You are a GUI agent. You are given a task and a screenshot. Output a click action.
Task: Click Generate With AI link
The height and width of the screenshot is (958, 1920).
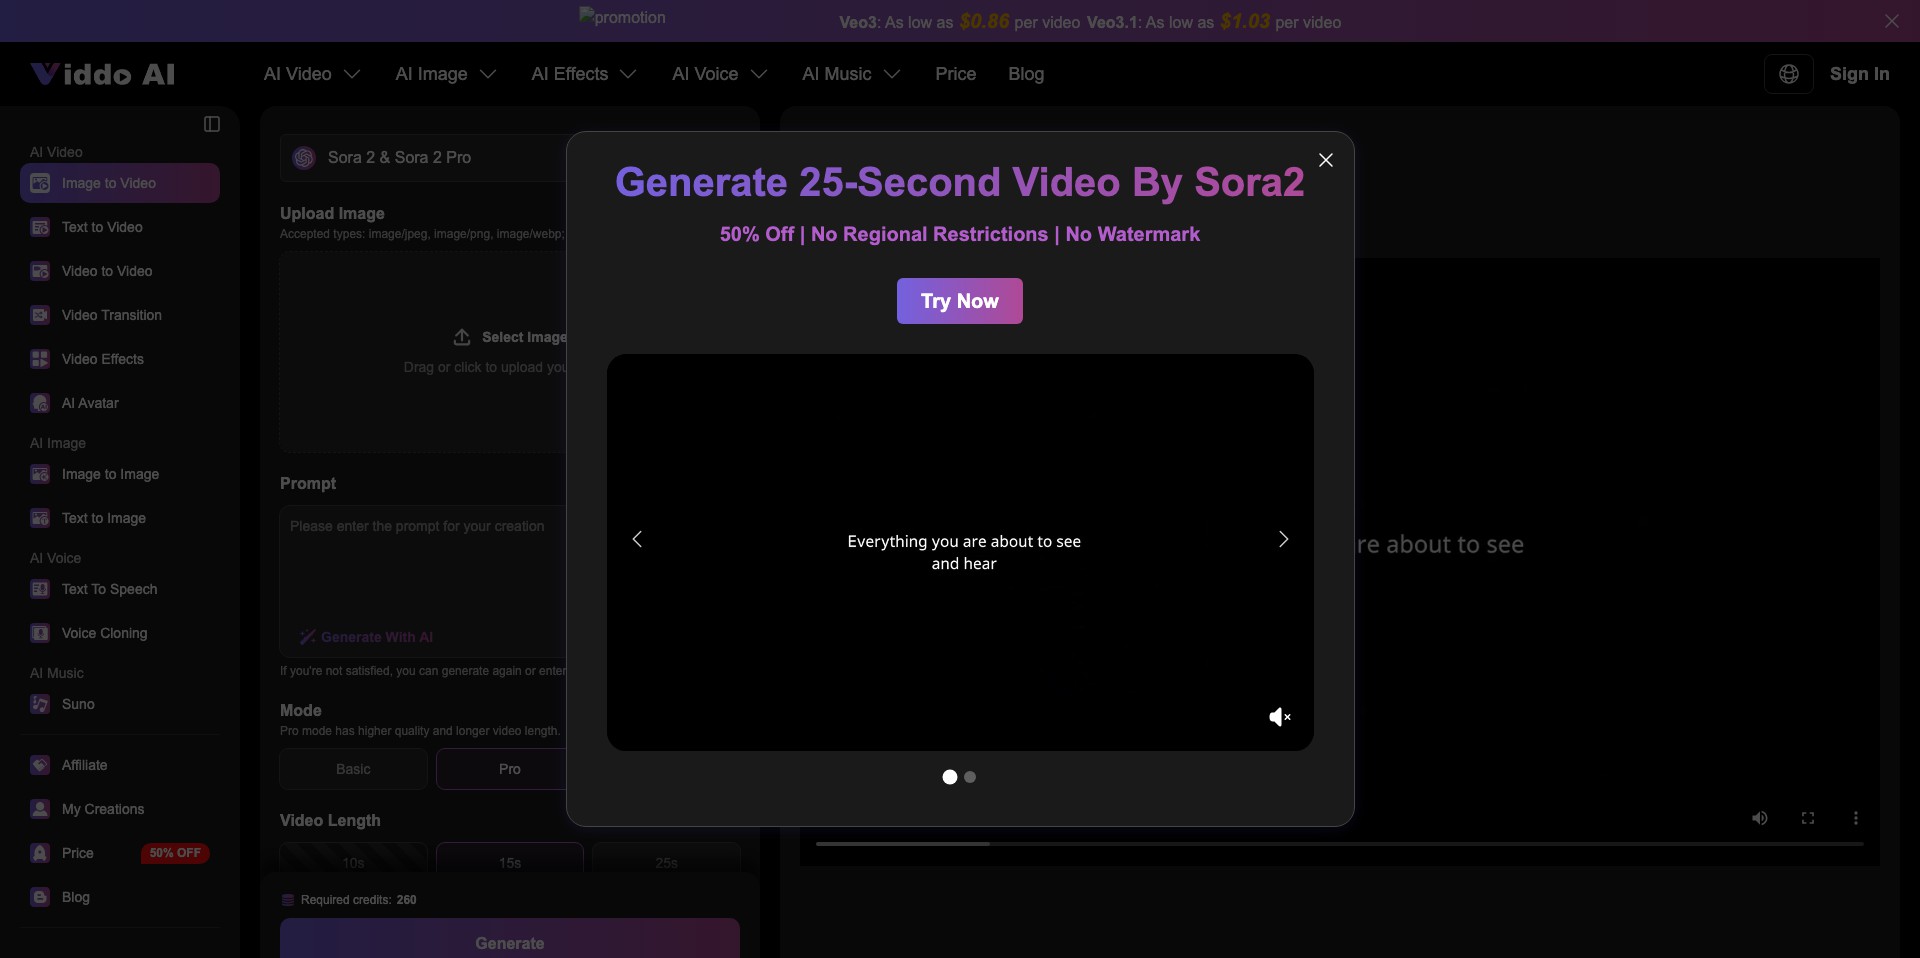point(366,637)
